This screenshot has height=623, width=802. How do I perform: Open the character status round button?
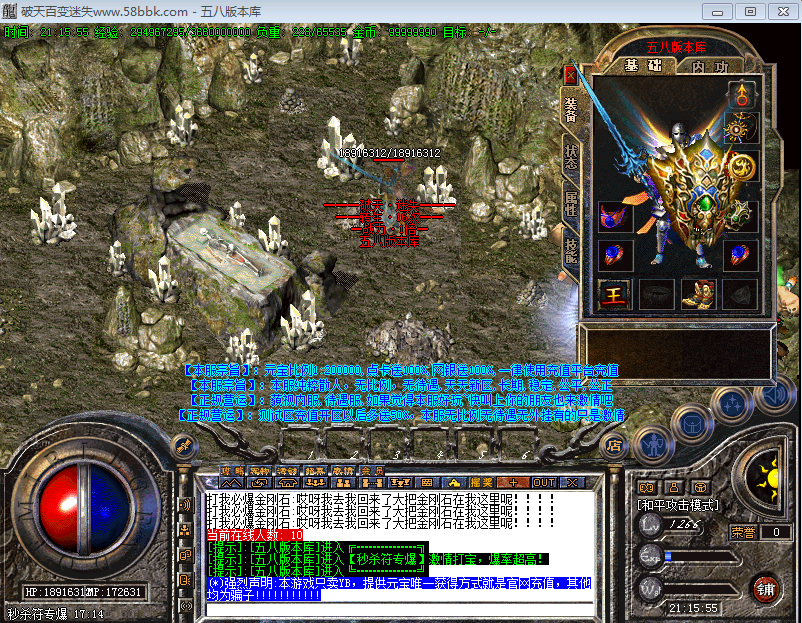(654, 446)
